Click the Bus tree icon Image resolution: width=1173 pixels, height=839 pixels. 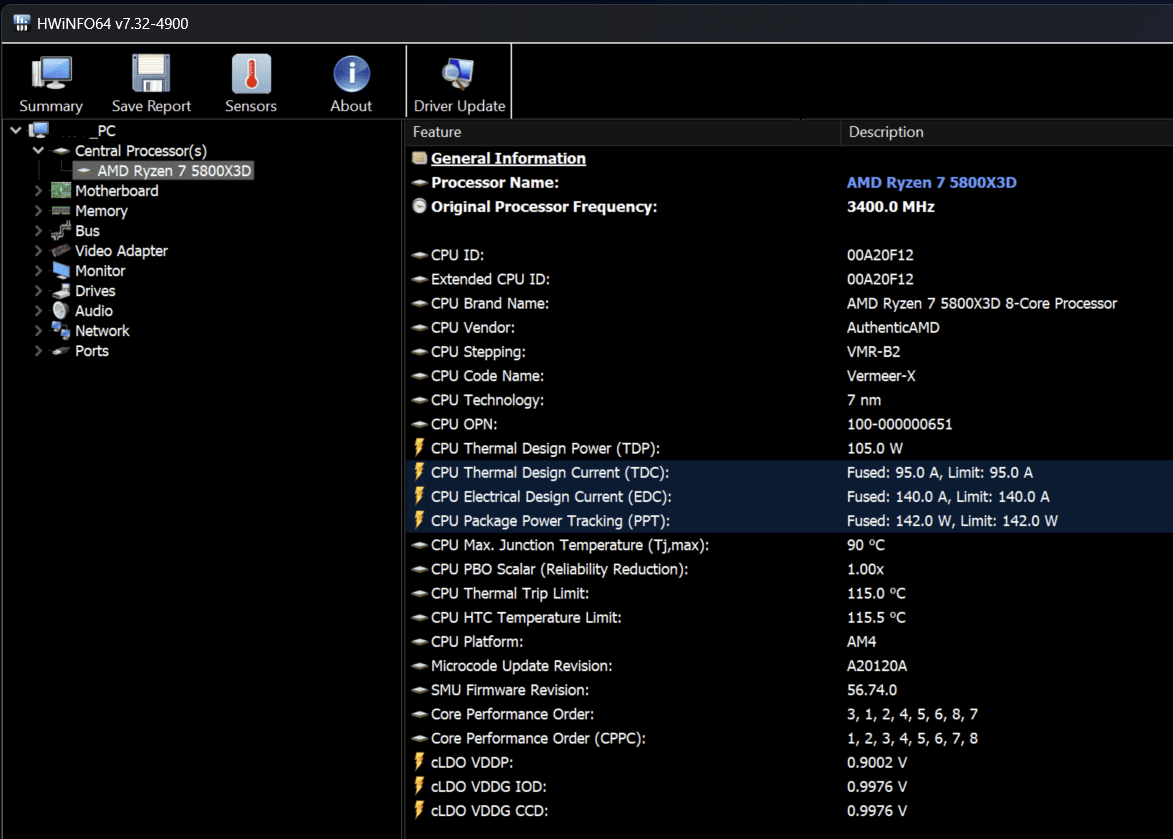pyautogui.click(x=61, y=230)
